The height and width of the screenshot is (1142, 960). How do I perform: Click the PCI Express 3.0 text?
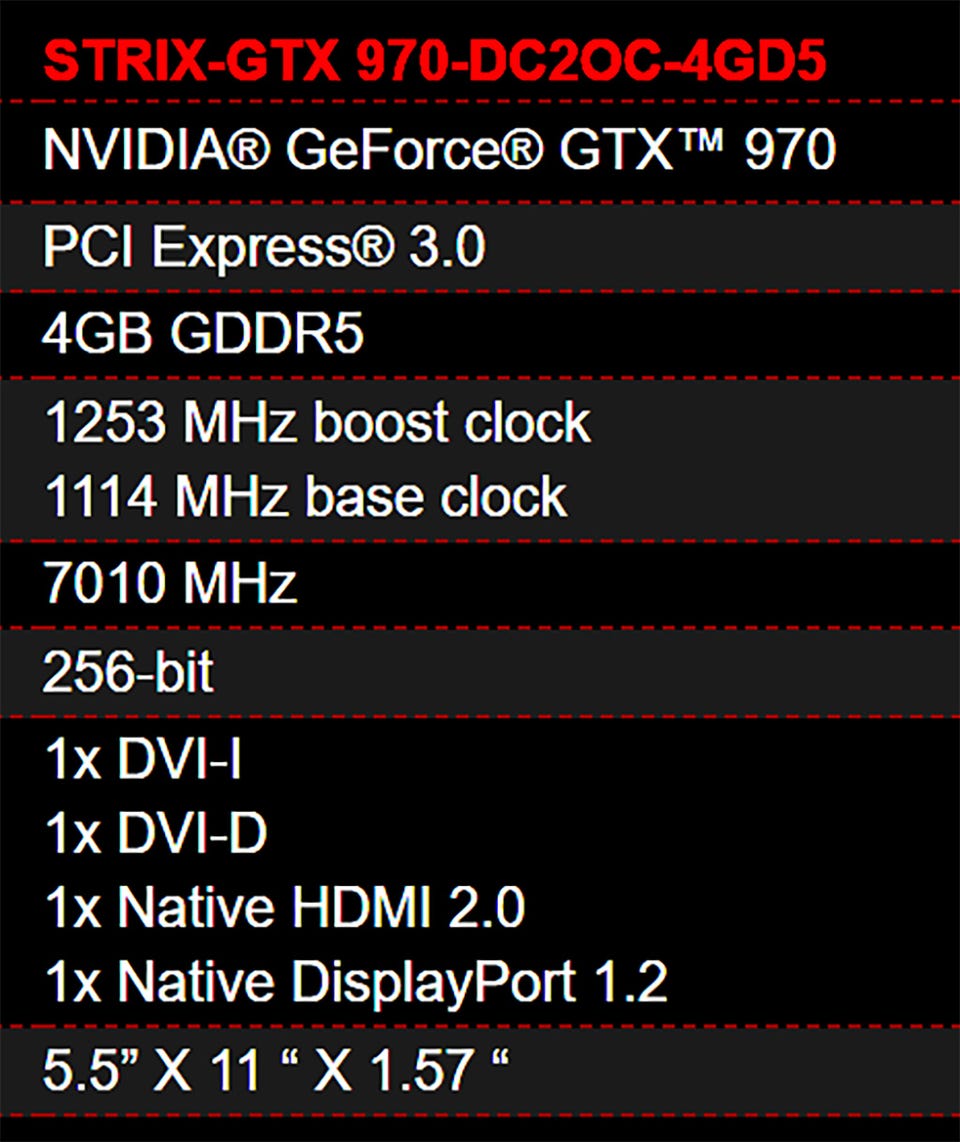263,246
